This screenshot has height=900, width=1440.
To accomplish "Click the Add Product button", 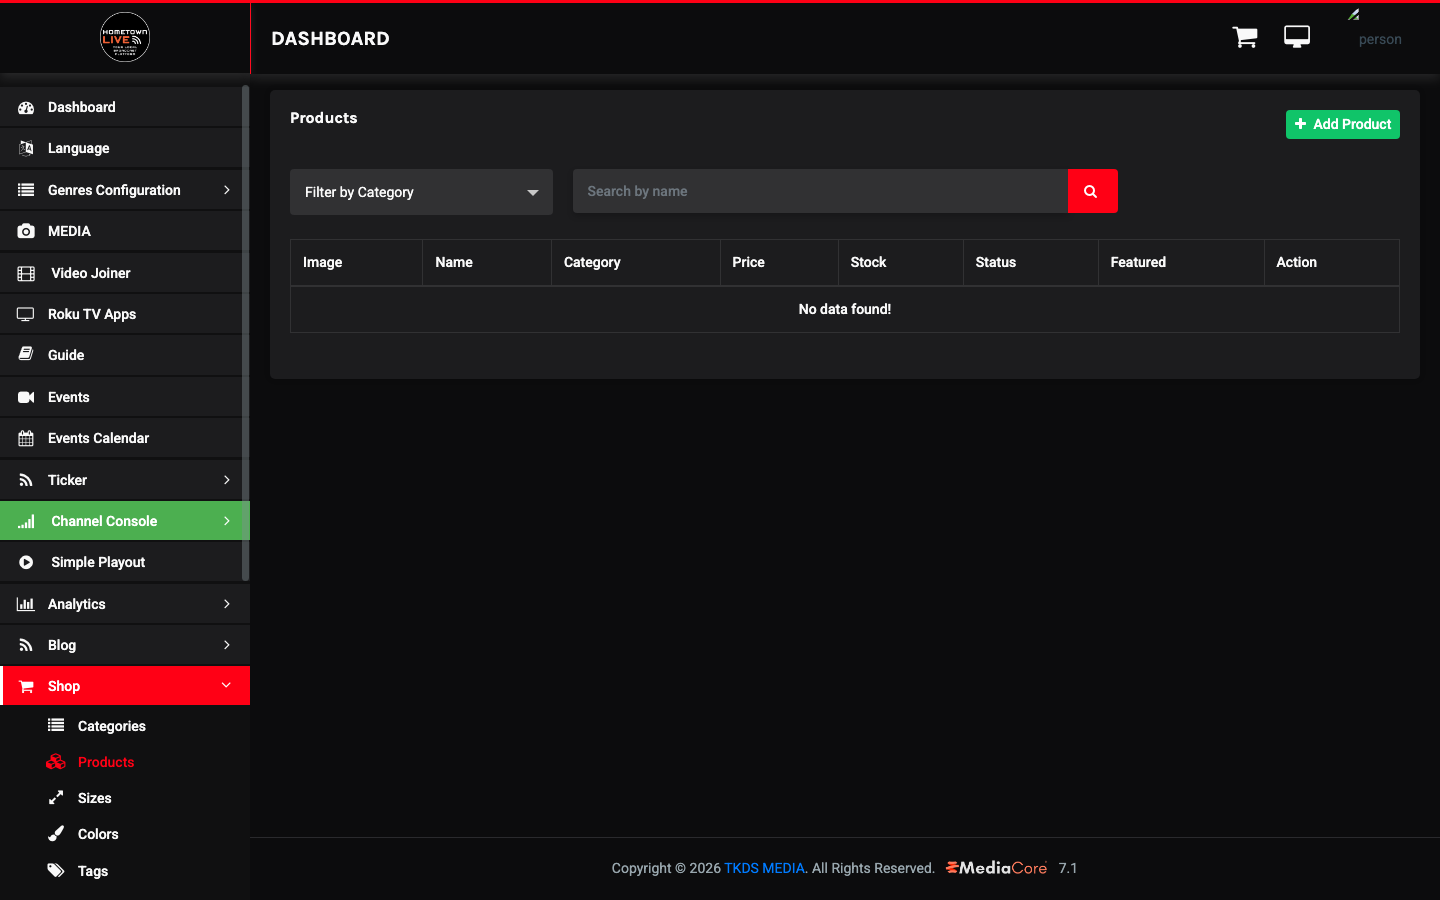I will click(1343, 124).
